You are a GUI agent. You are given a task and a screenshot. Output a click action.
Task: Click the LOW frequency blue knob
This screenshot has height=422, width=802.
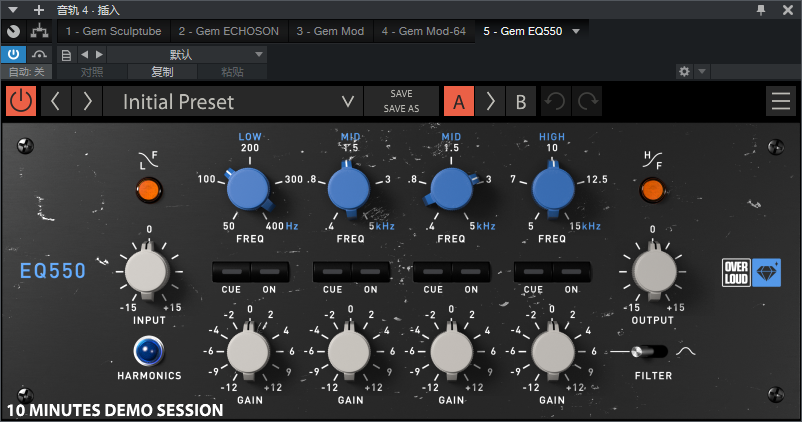click(249, 189)
